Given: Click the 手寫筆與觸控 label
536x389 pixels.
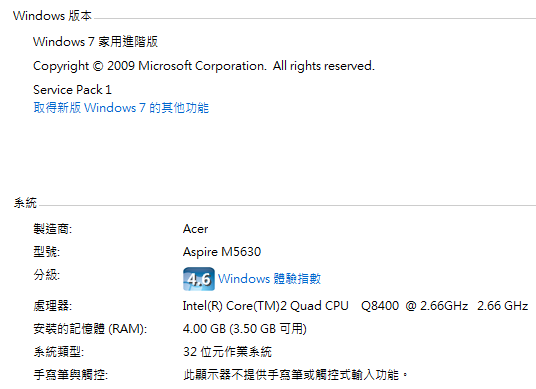Looking at the screenshot, I should (x=70, y=375).
